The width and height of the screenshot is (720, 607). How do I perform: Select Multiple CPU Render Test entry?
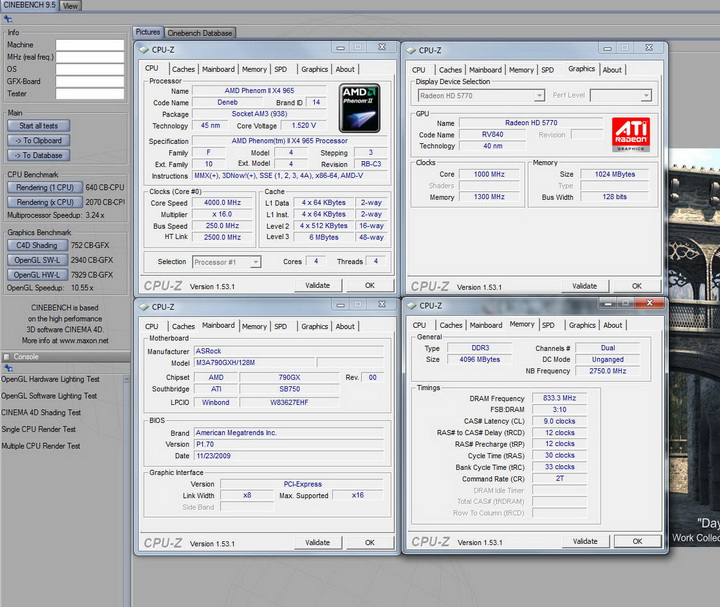point(40,446)
